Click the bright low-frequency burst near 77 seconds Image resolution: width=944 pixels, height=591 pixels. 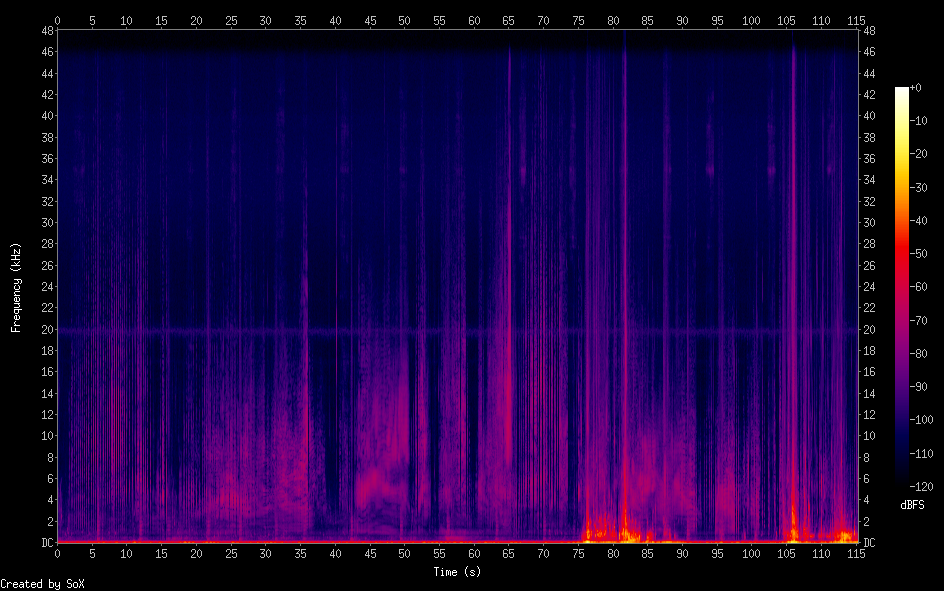click(590, 527)
